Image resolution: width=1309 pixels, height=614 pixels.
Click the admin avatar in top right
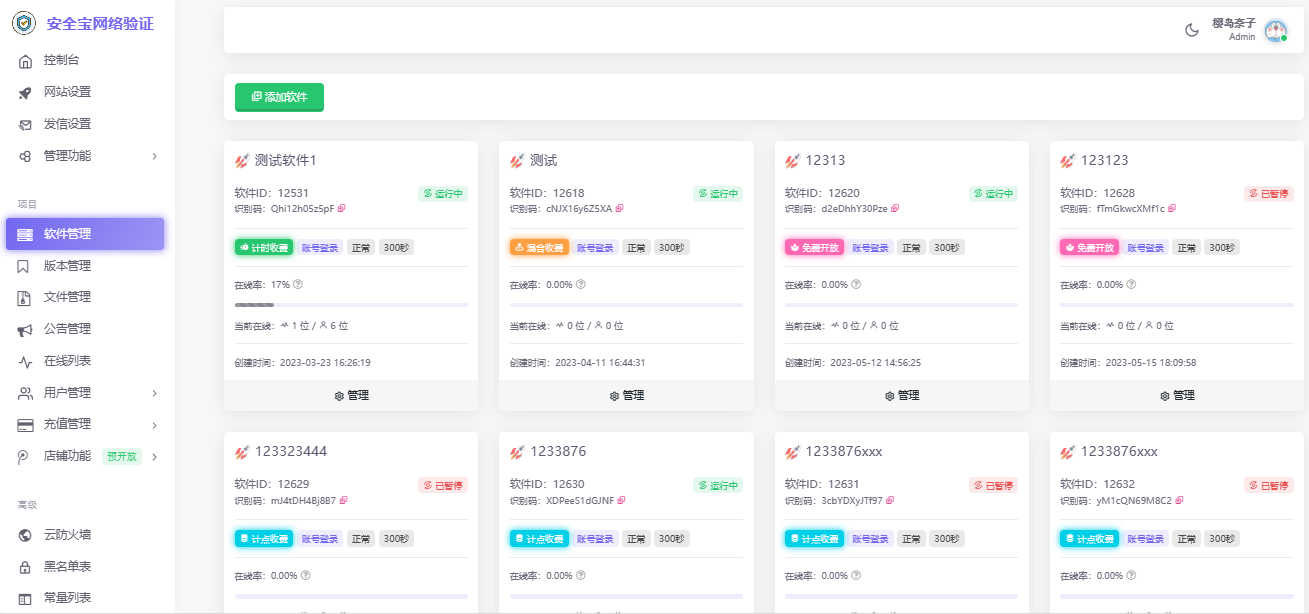pos(1273,30)
